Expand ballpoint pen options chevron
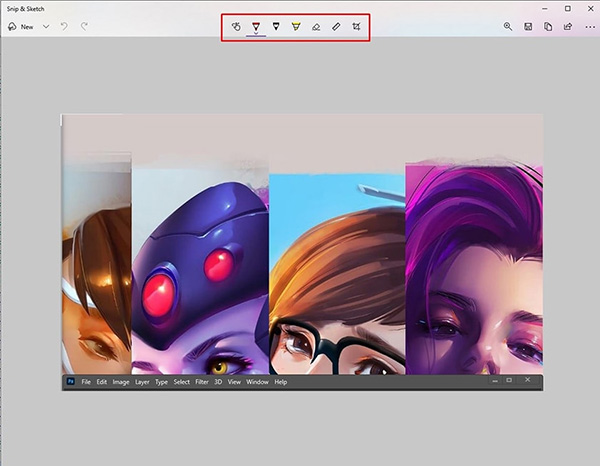Viewport: 600px width, 466px height. click(x=256, y=34)
